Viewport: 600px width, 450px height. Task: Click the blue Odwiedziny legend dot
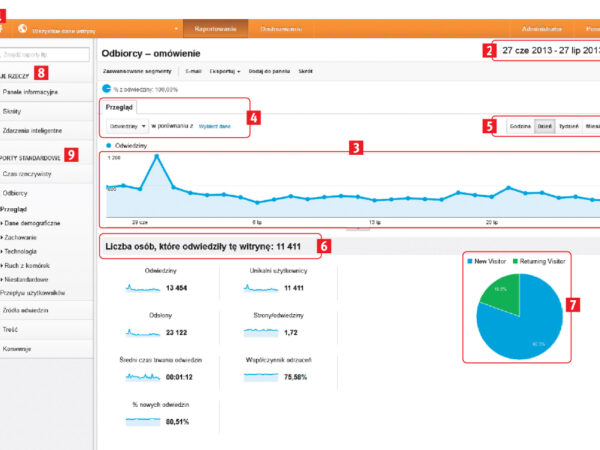pos(109,145)
